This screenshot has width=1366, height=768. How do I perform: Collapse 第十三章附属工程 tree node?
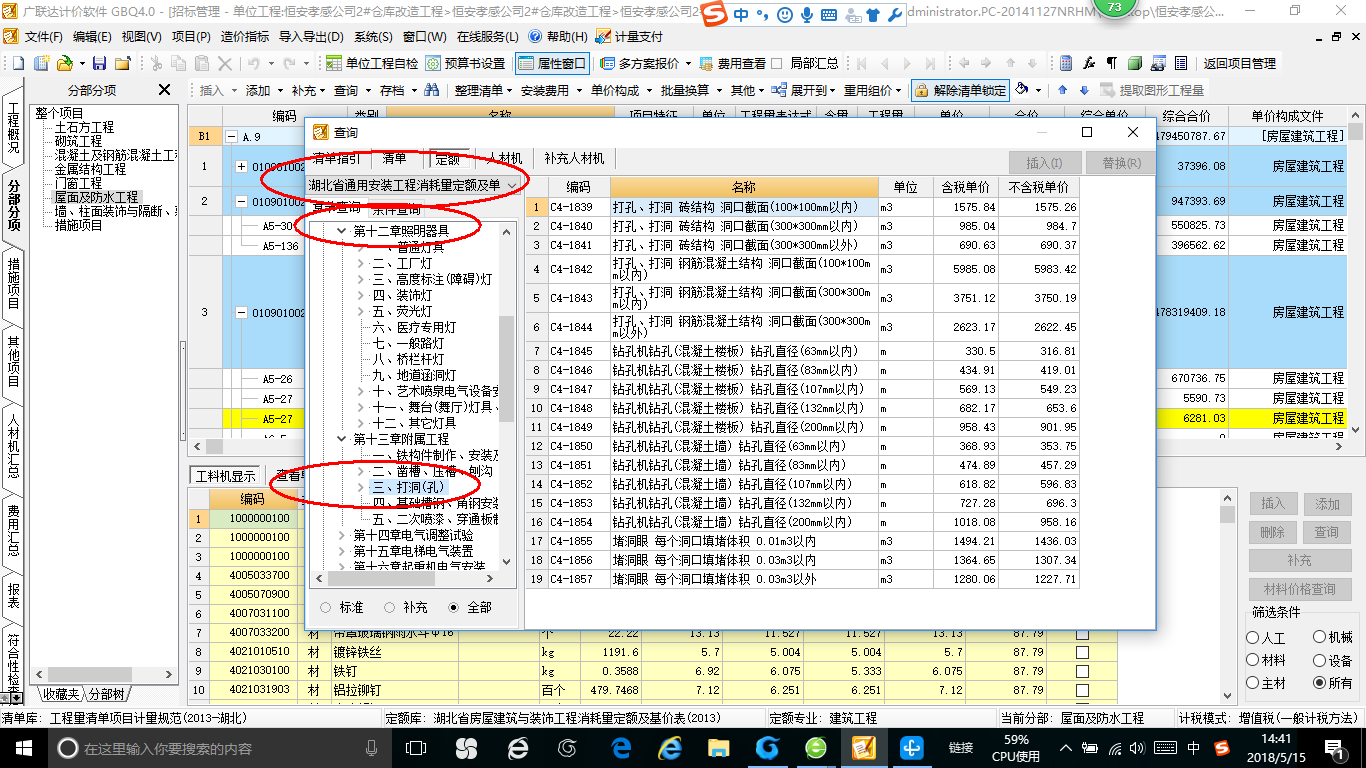coord(342,439)
